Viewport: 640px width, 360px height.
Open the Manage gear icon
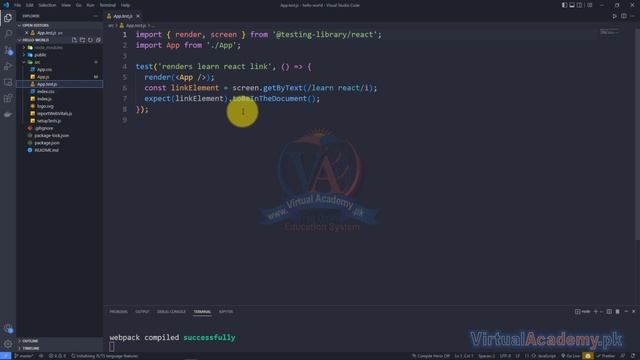(x=8, y=344)
